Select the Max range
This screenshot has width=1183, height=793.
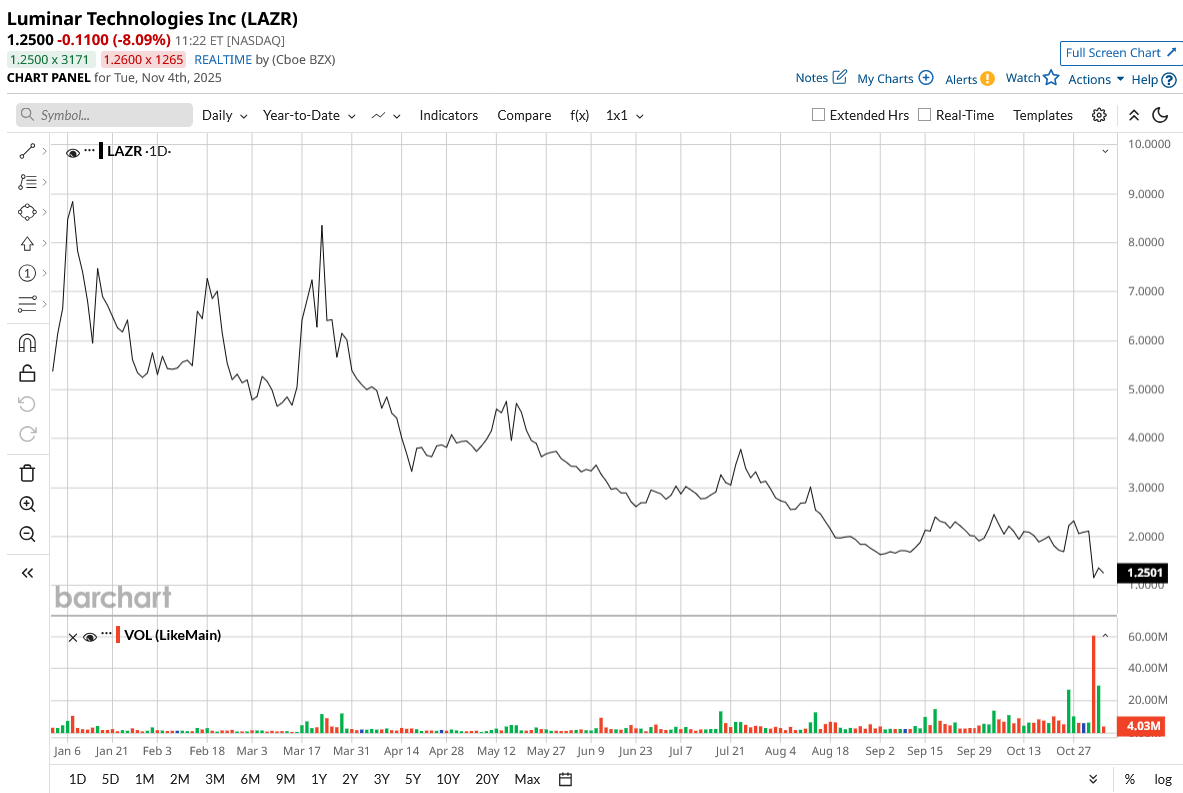coord(527,779)
